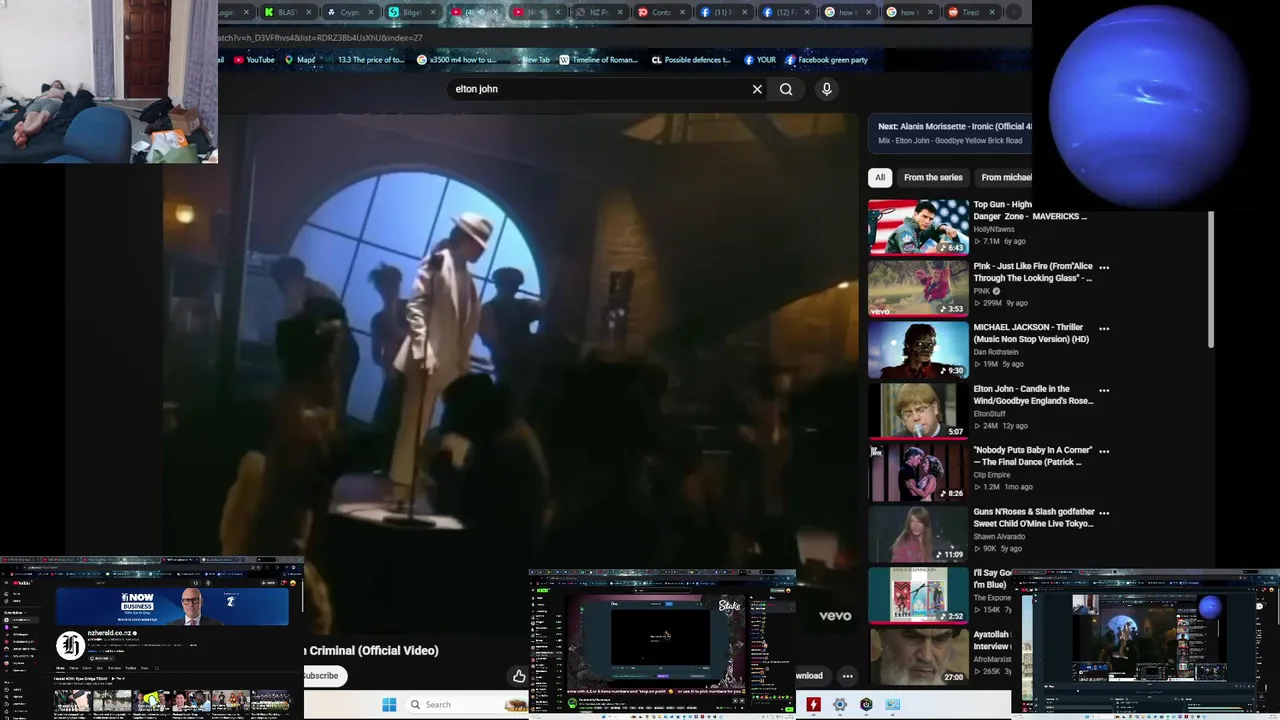Open the Ayatollah interview video thumbnail
This screenshot has height=720, width=1280.
point(918,657)
